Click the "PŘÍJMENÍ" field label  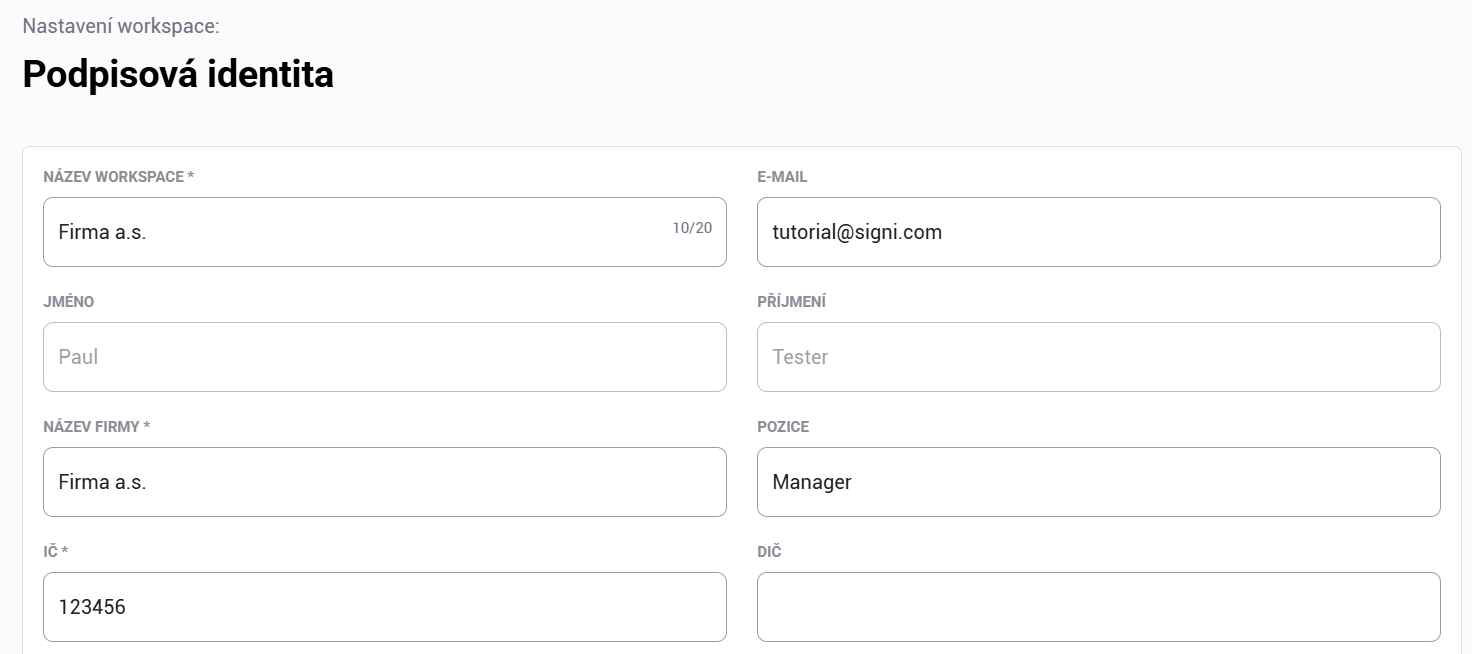click(791, 302)
